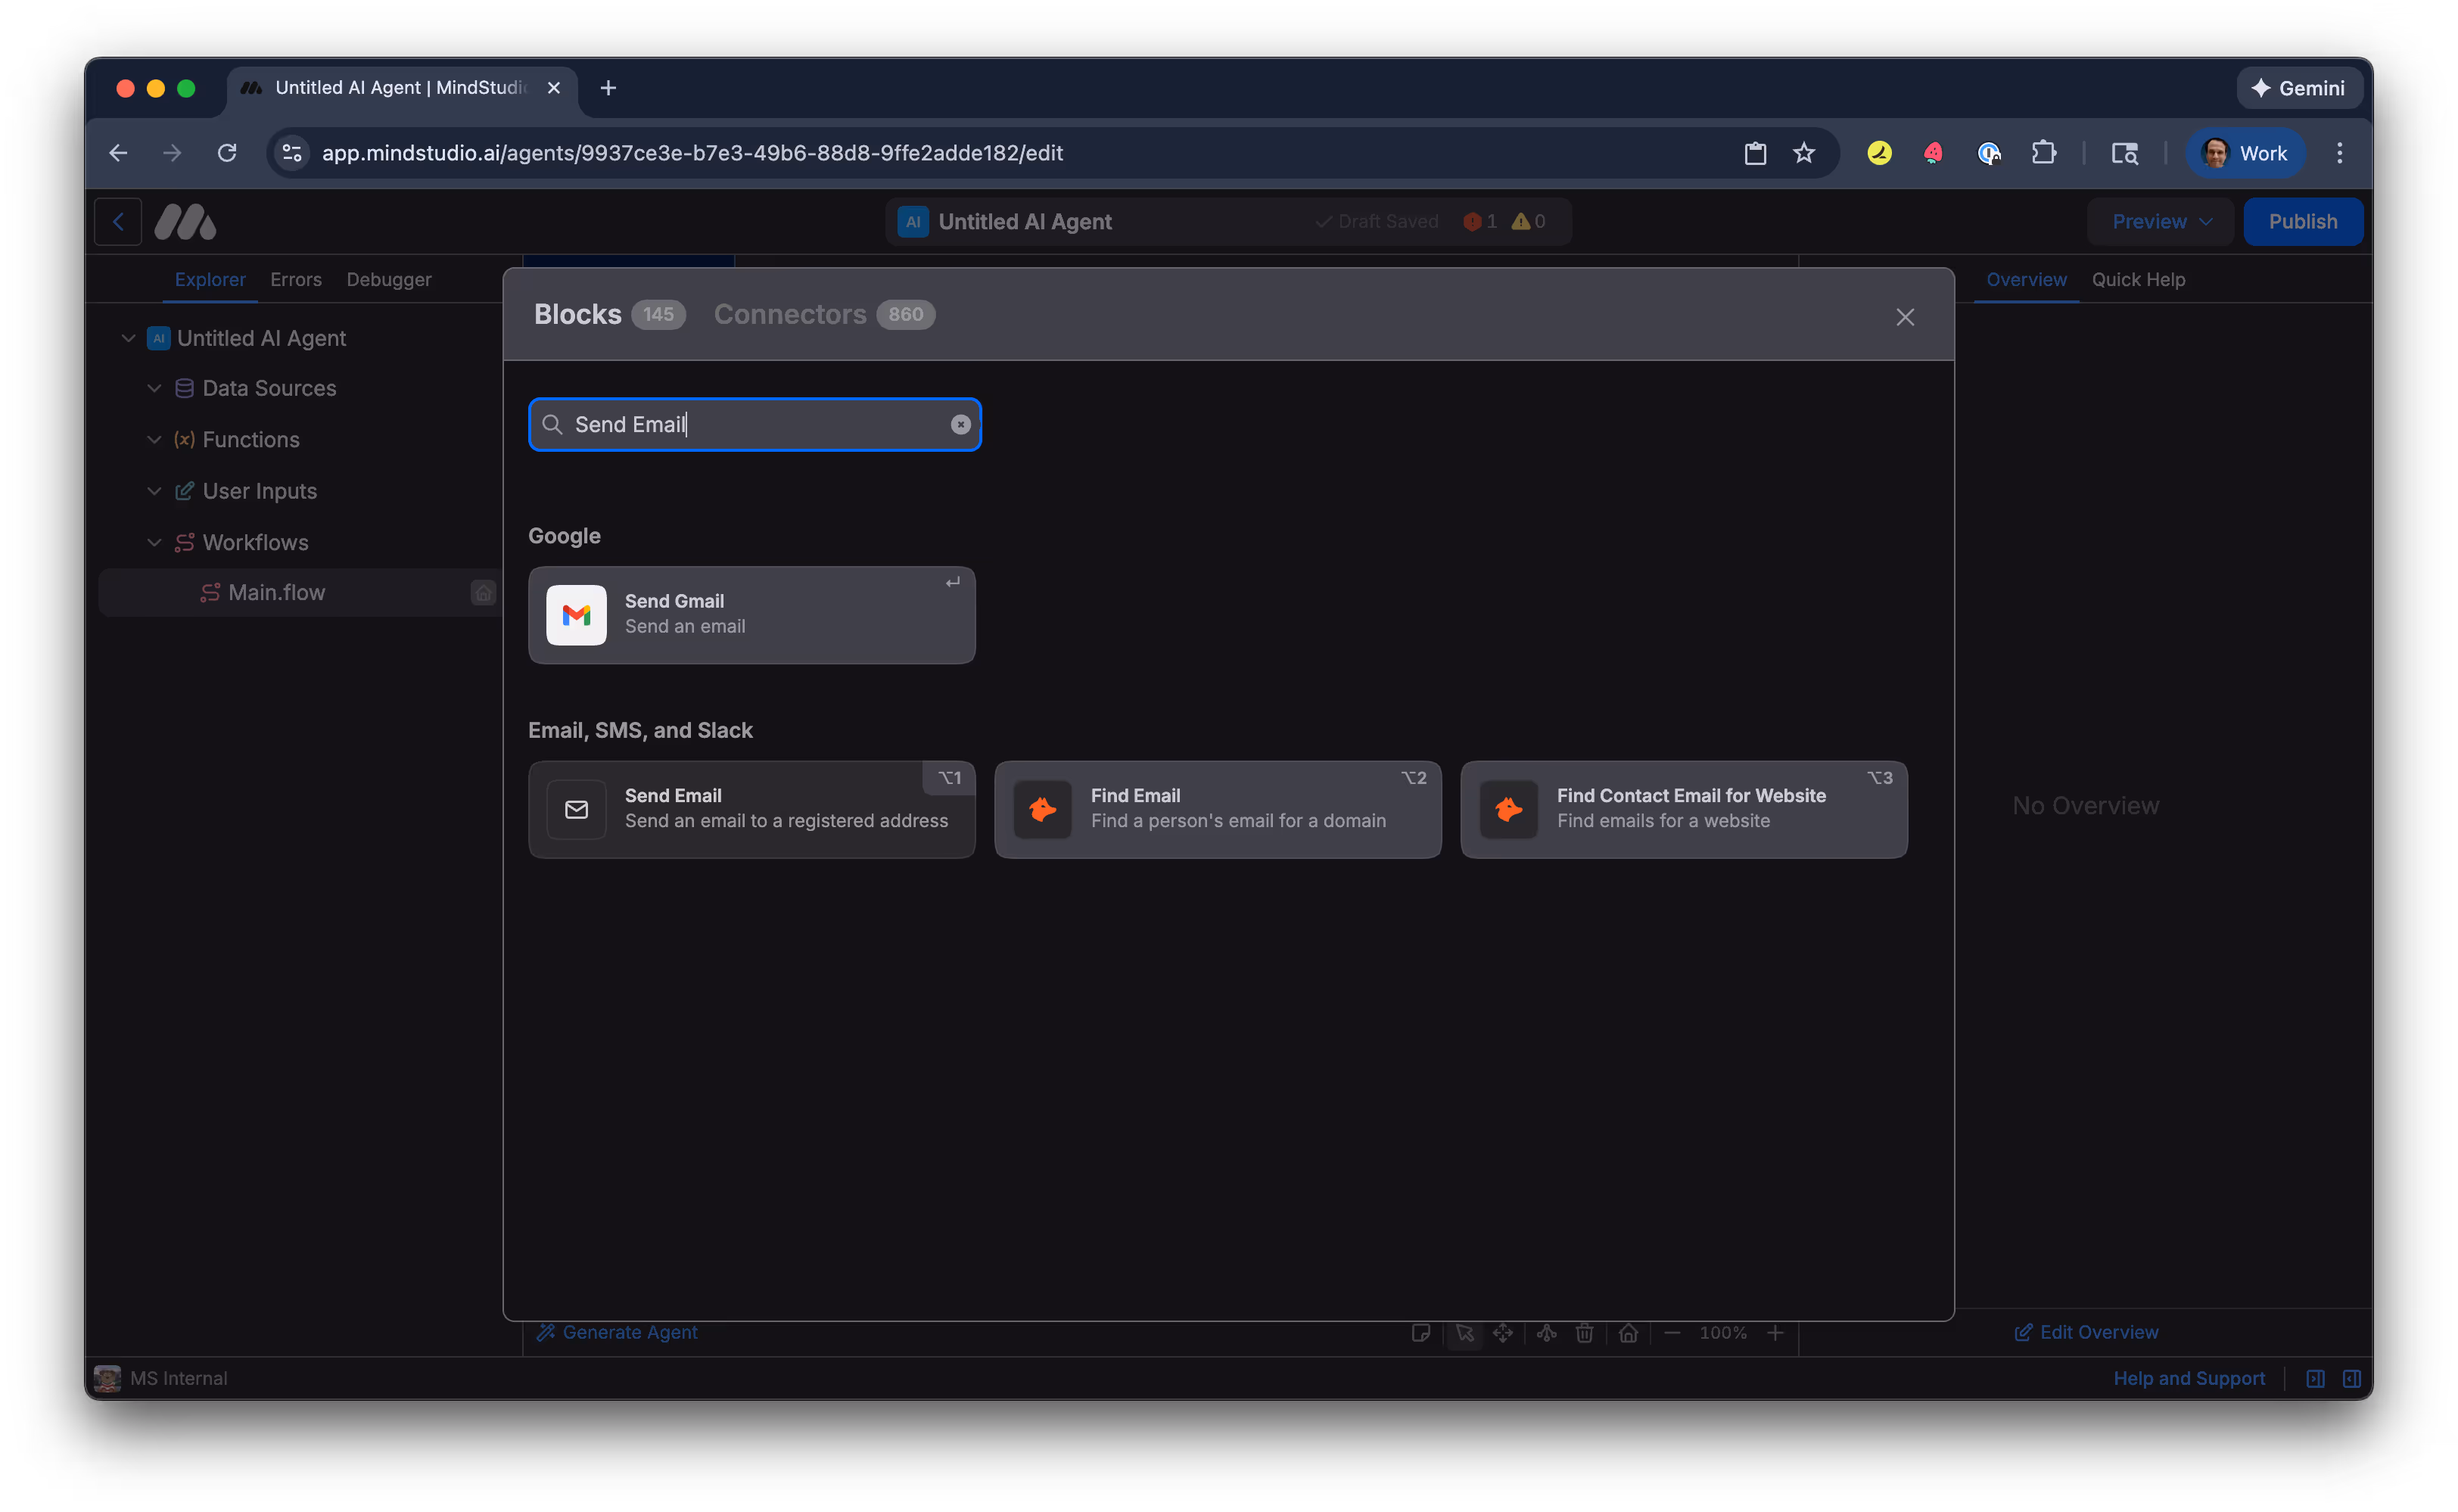2458x1512 pixels.
Task: Select the pan tool in the canvas toolbar
Action: 1504,1333
